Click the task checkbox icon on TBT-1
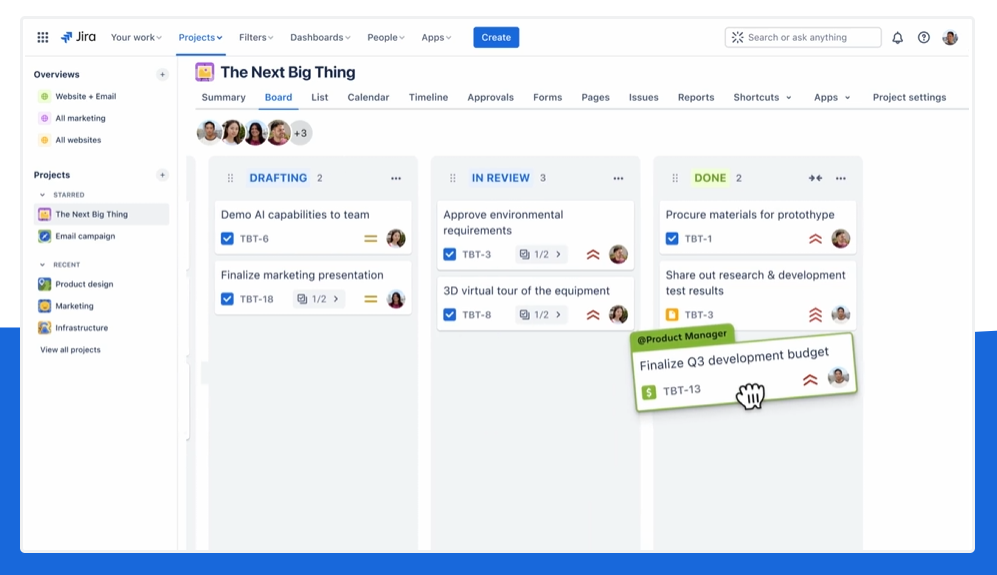Viewport: 997px width, 575px height. [672, 239]
